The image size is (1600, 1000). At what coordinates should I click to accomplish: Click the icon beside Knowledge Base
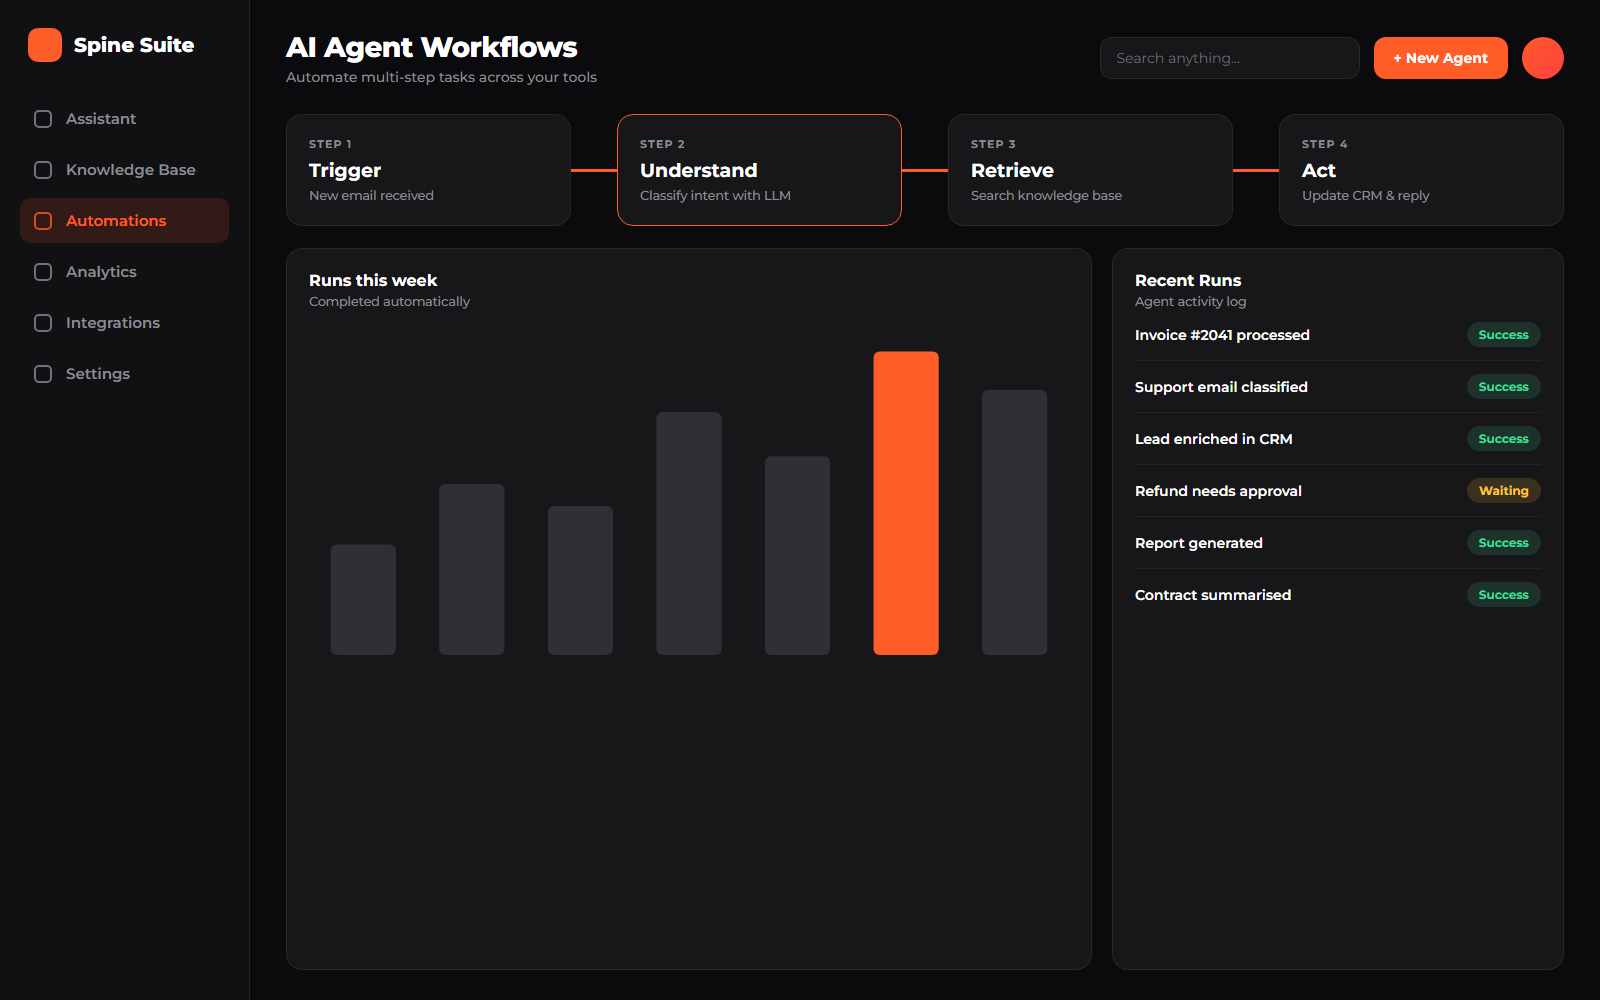[x=43, y=170]
